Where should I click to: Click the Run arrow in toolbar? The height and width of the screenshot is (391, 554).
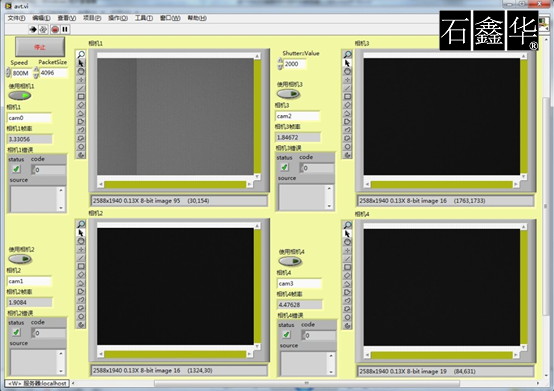point(33,29)
